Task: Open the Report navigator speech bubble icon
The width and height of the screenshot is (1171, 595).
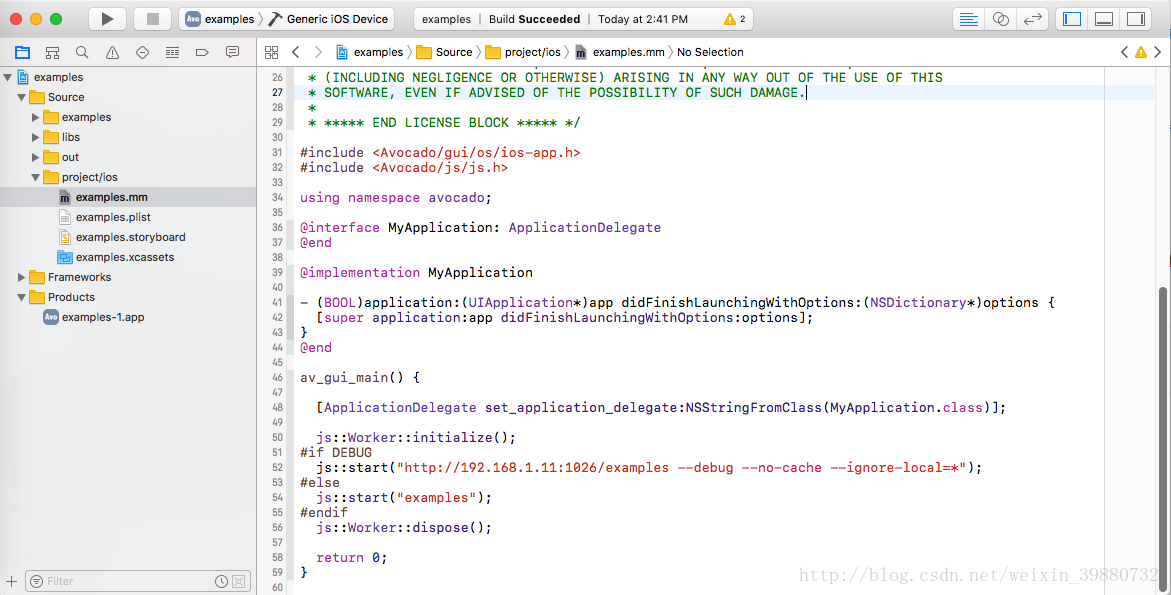Action: click(231, 51)
